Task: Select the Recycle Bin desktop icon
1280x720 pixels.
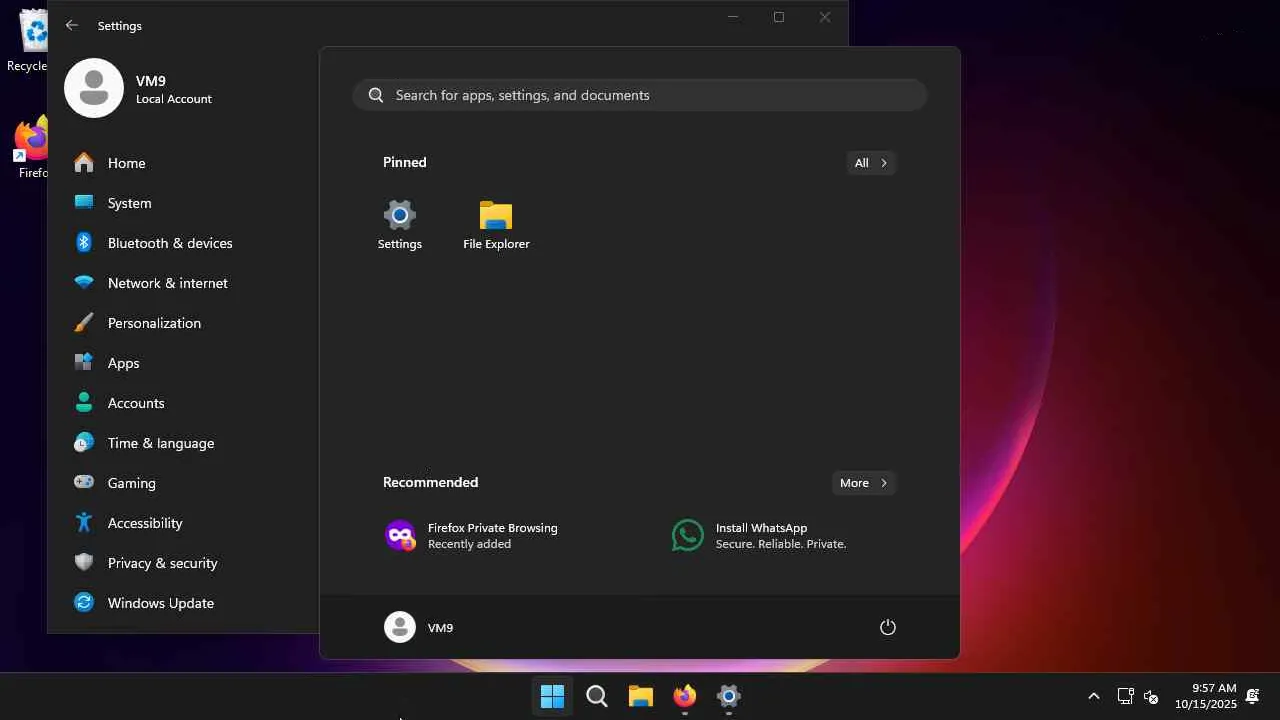Action: [x=27, y=42]
